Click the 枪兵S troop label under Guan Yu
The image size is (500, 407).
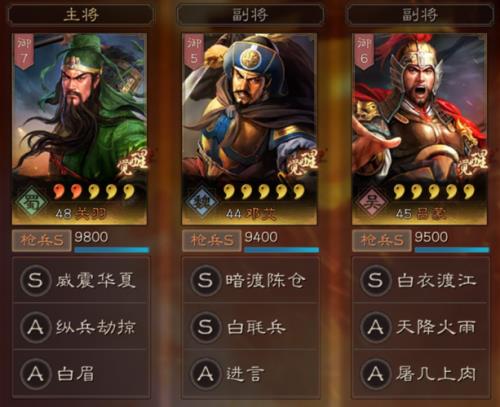tap(41, 240)
